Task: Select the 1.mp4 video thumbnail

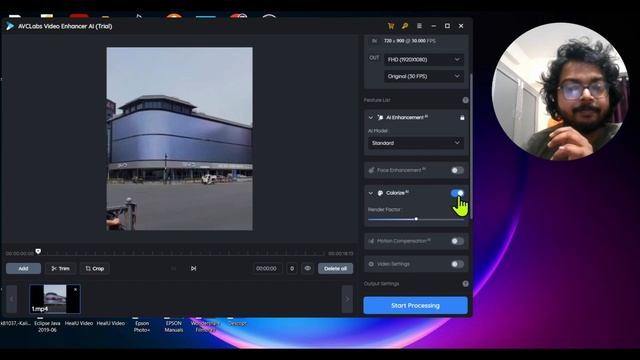Action: (x=55, y=299)
